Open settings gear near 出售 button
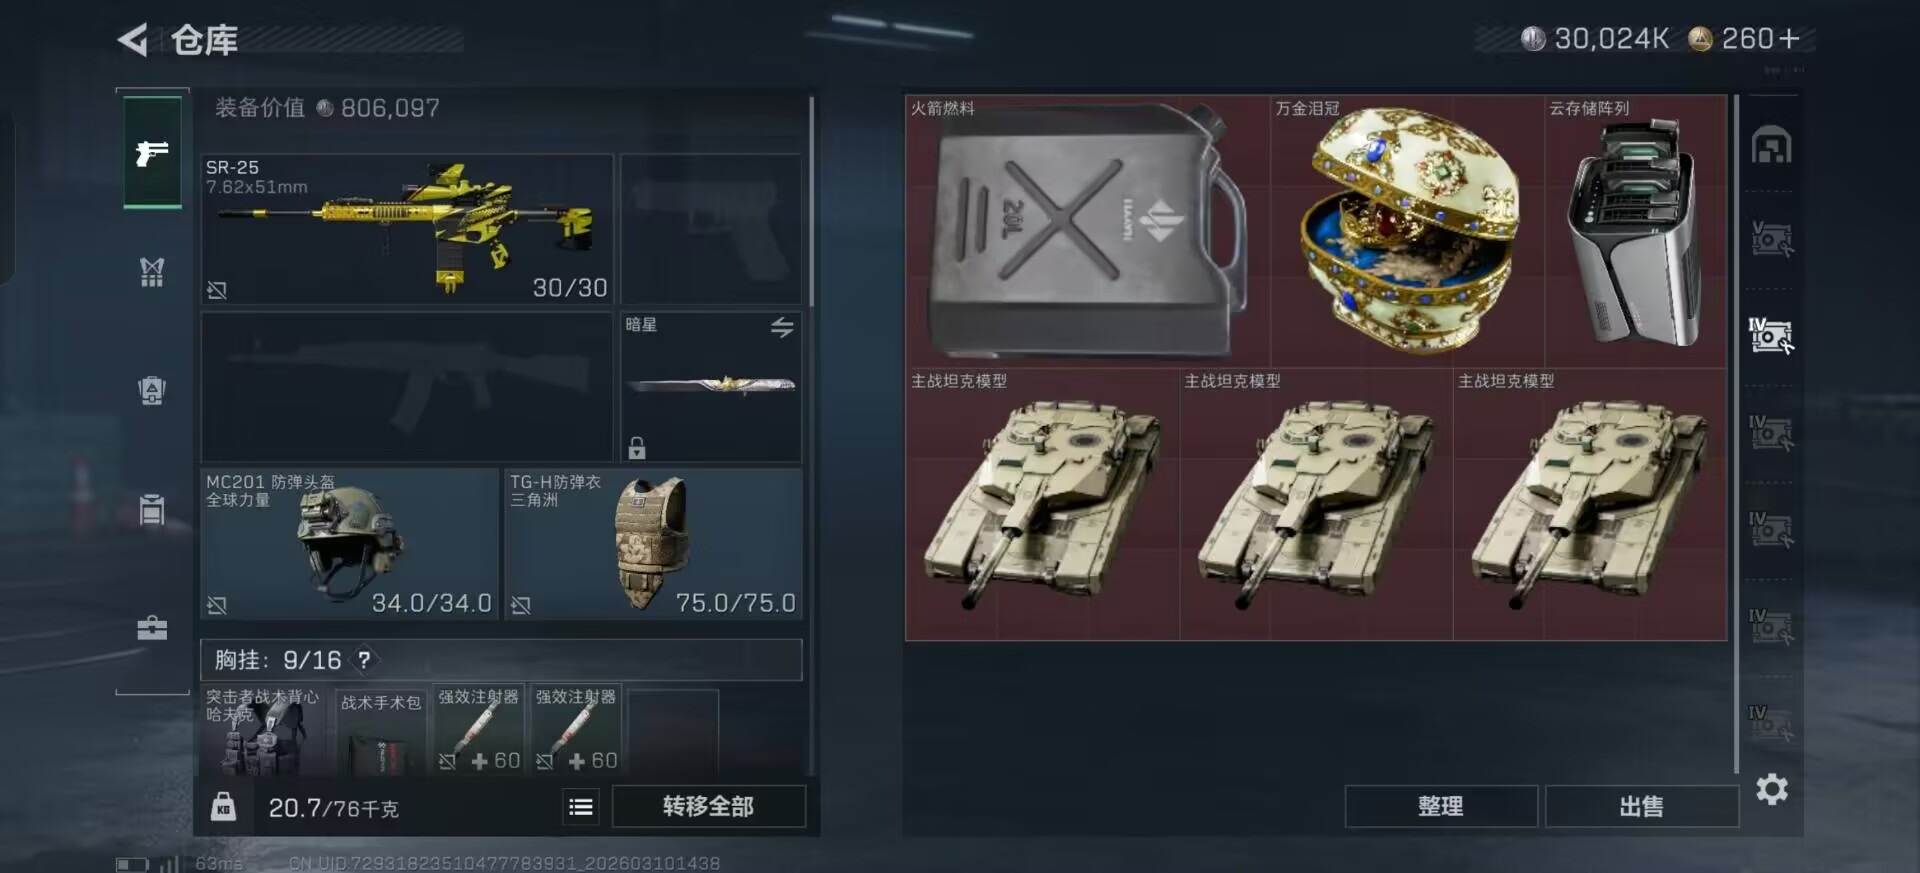The image size is (1920, 873). (x=1772, y=789)
